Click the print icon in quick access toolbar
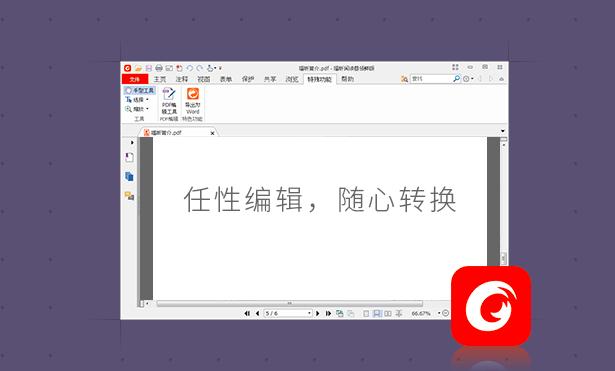This screenshot has height=371, width=615. (x=159, y=68)
